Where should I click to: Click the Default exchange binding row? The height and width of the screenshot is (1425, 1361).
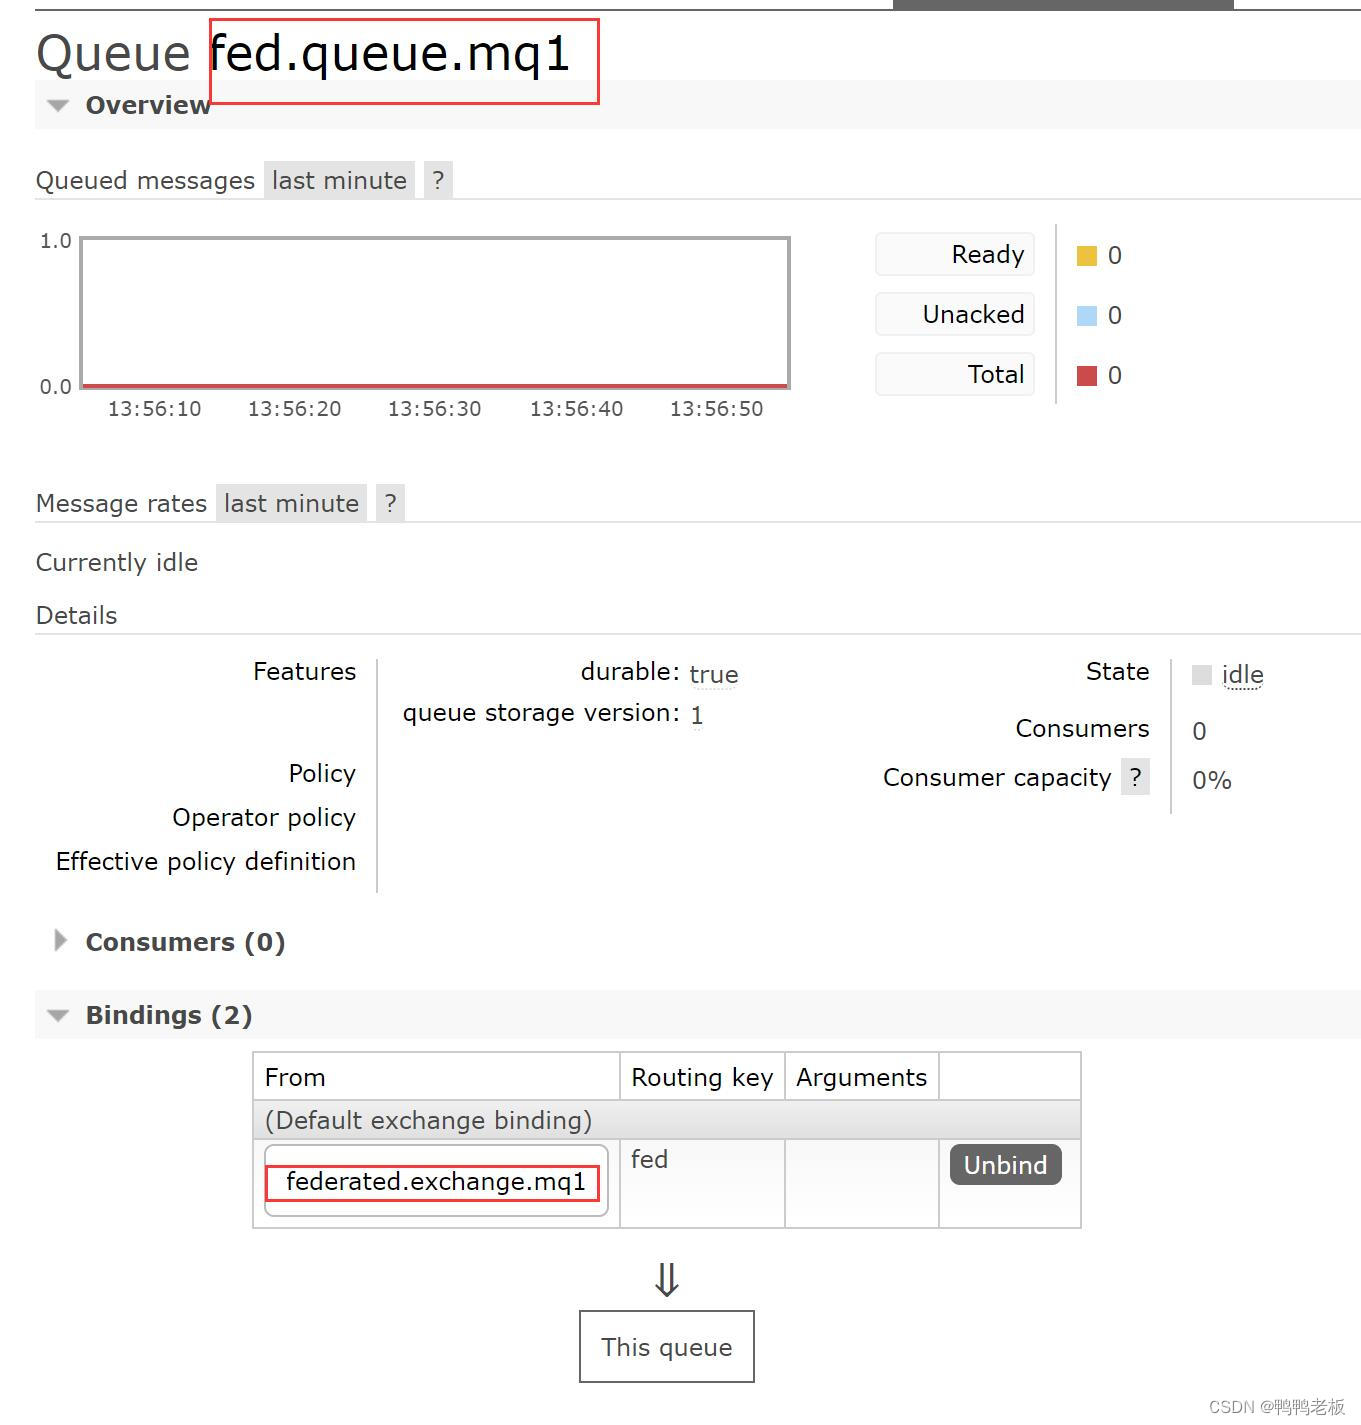click(667, 1120)
